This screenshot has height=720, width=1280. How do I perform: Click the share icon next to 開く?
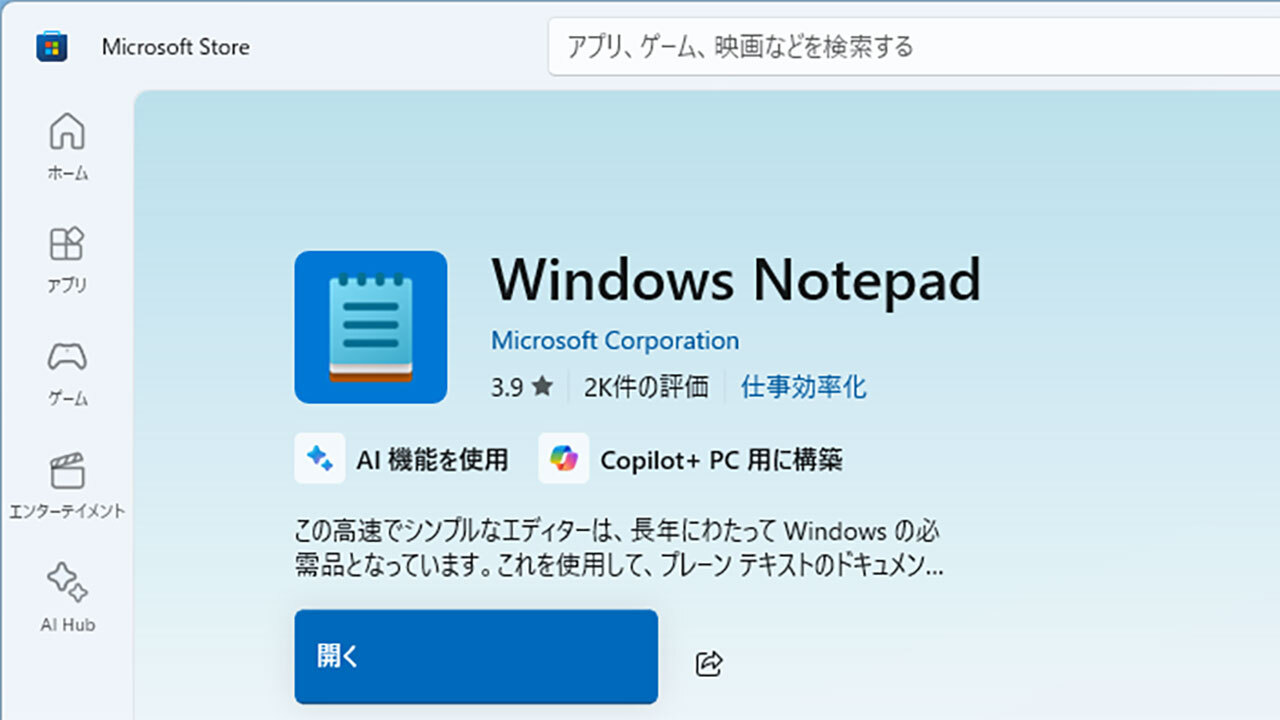[x=709, y=663]
